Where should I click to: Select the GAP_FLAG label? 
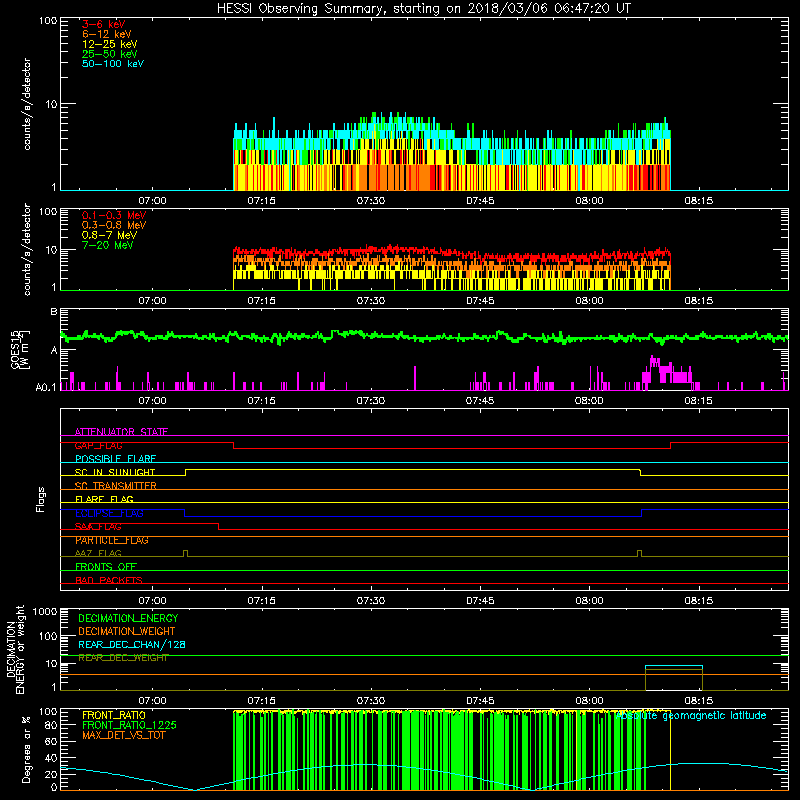coord(98,445)
